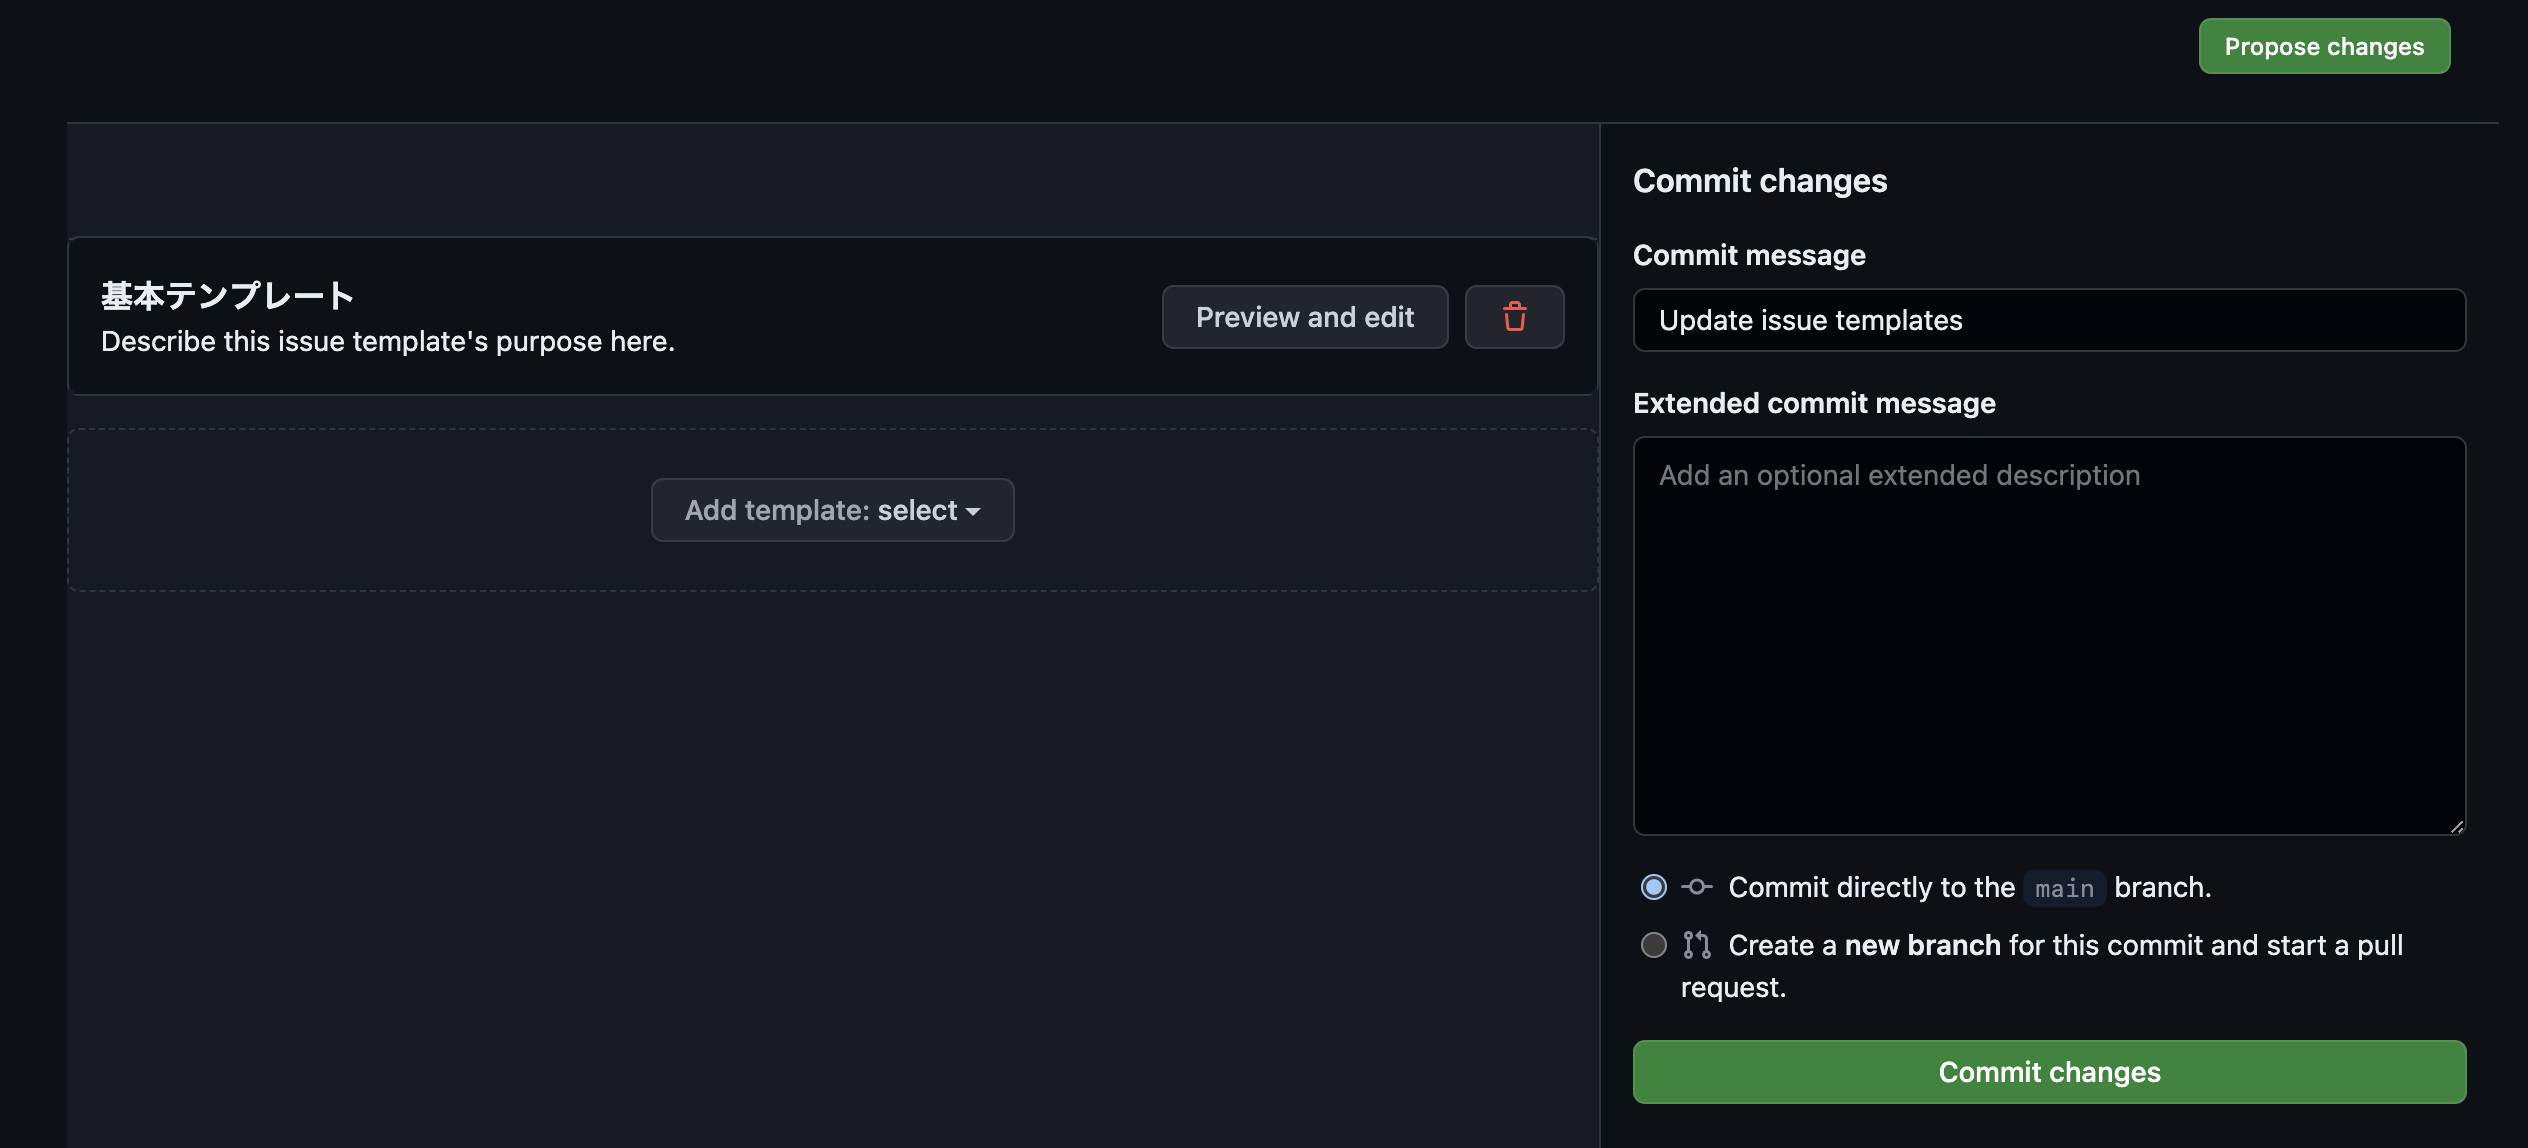The image size is (2528, 1148).
Task: Click the trash icon to remove the template
Action: 1514,317
